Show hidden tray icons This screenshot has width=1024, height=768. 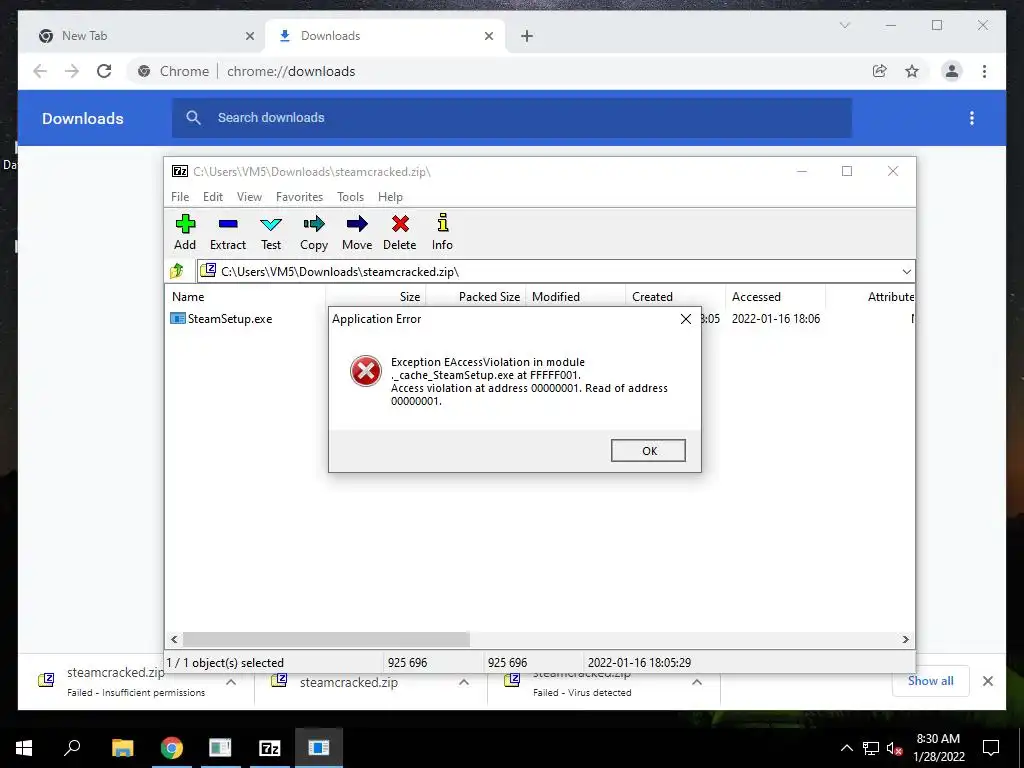point(846,748)
